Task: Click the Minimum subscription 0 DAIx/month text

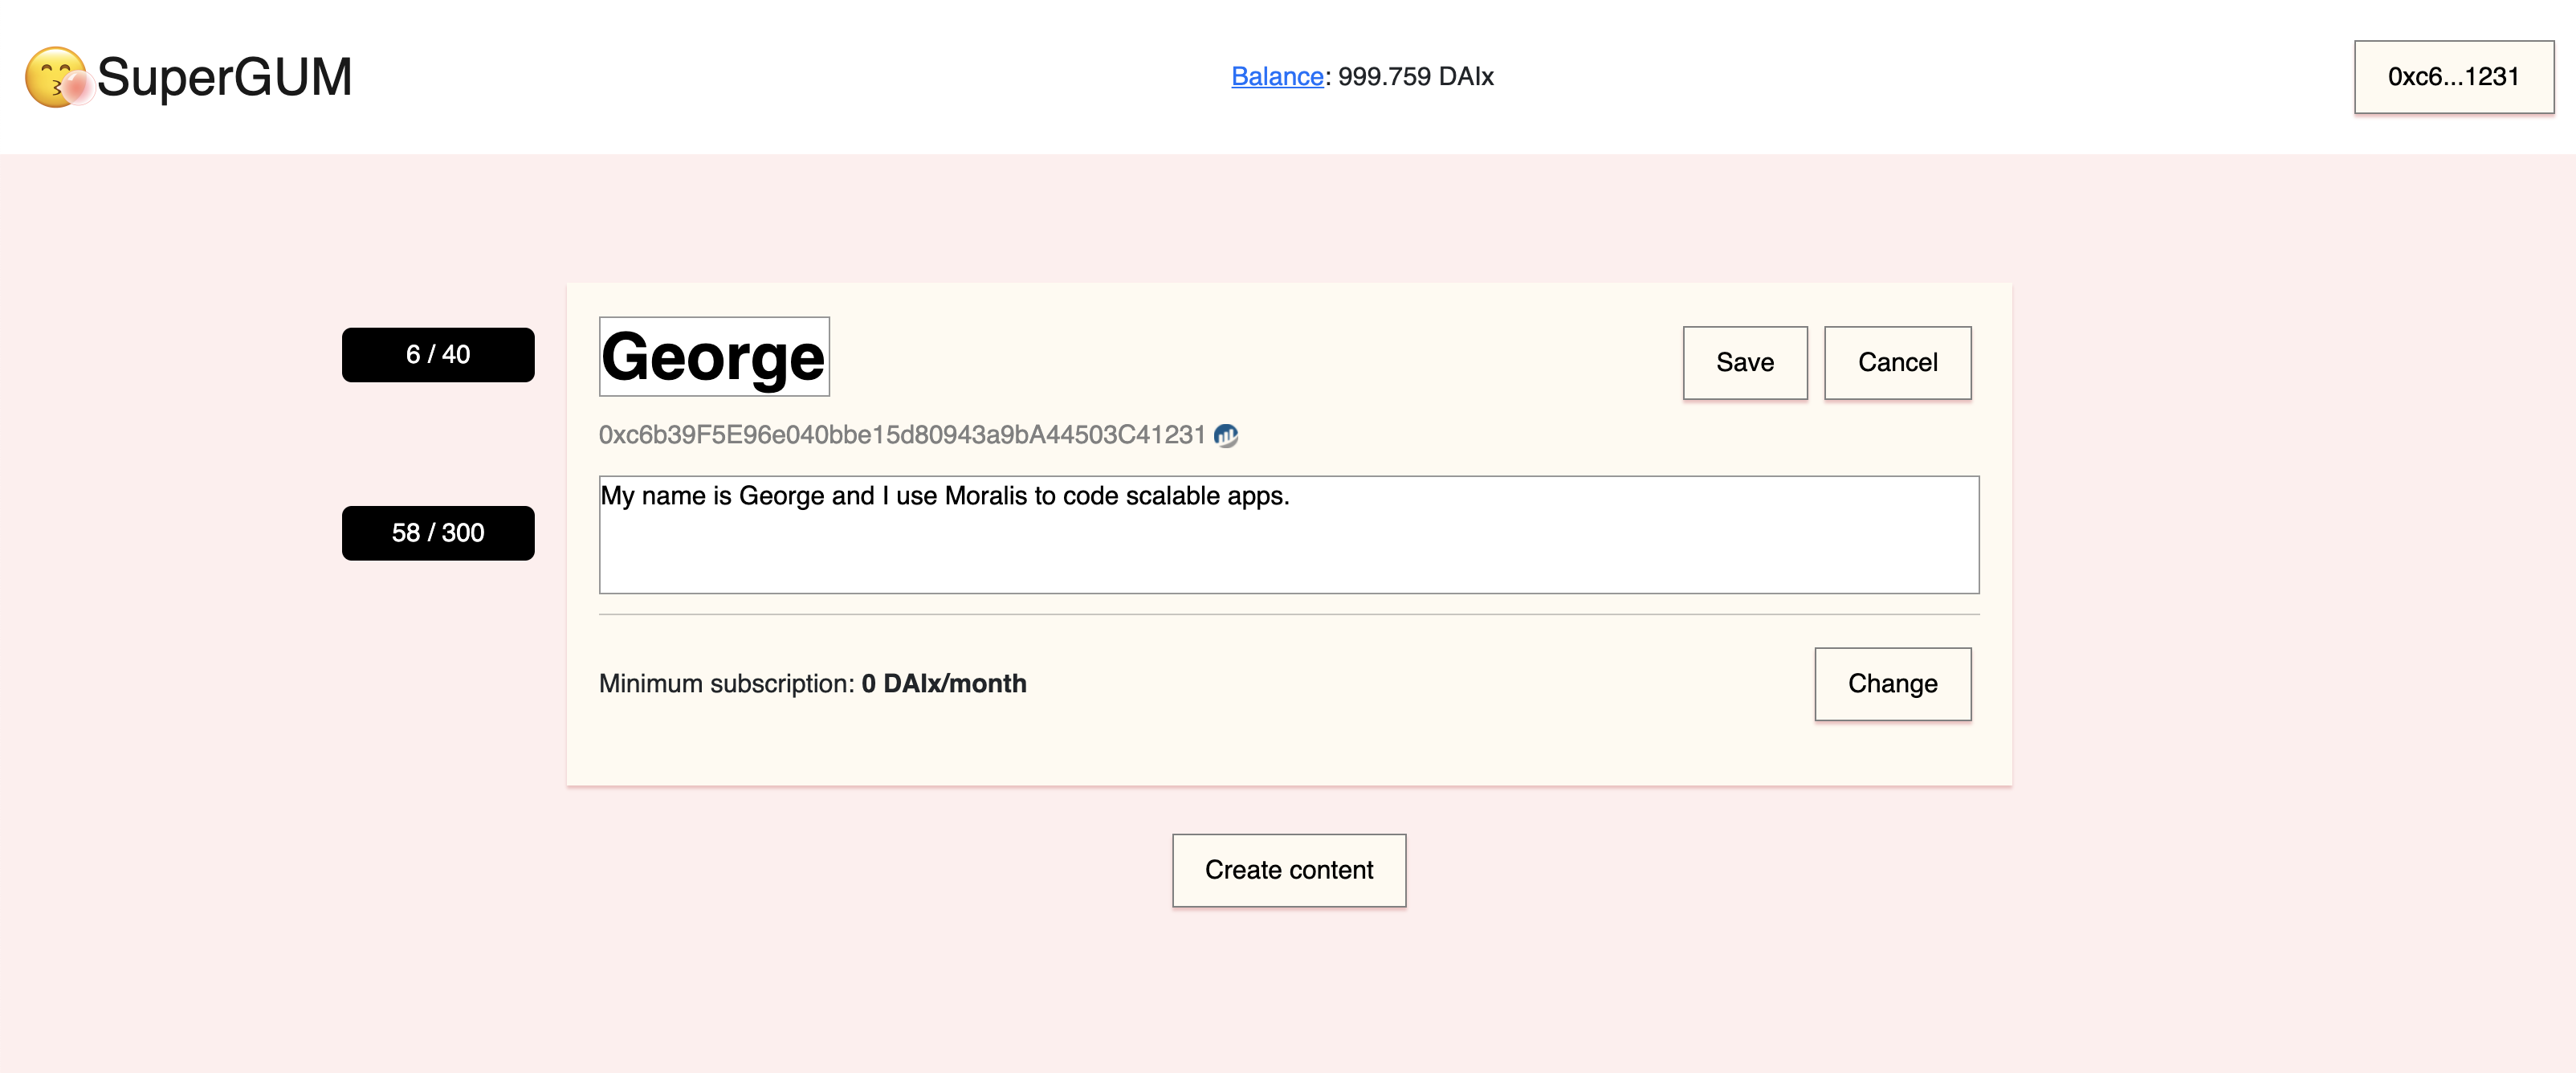Action: click(x=812, y=683)
